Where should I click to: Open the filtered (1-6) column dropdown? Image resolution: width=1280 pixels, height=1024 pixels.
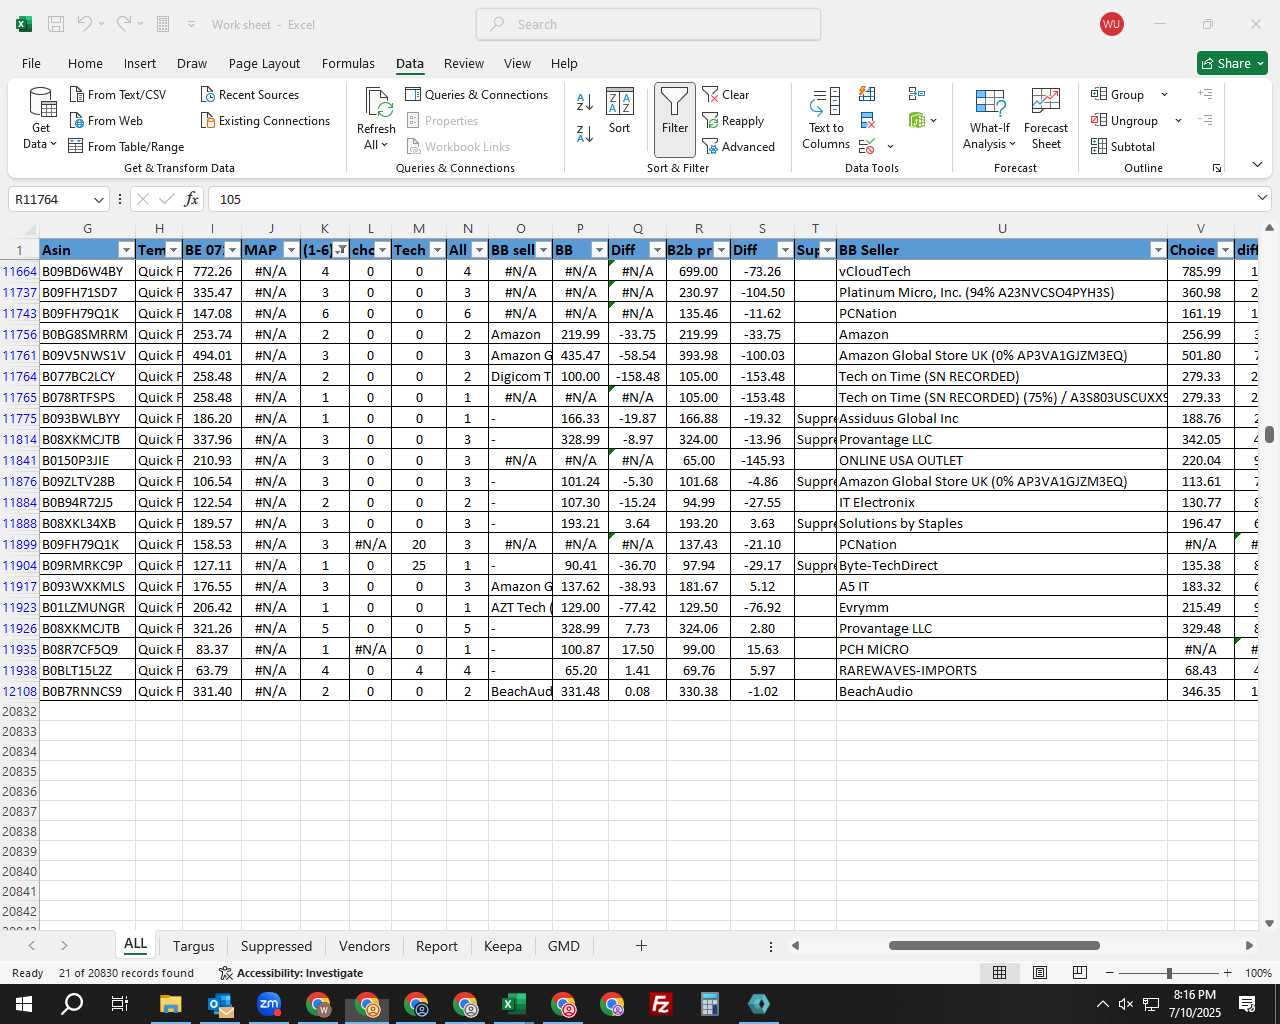click(341, 250)
